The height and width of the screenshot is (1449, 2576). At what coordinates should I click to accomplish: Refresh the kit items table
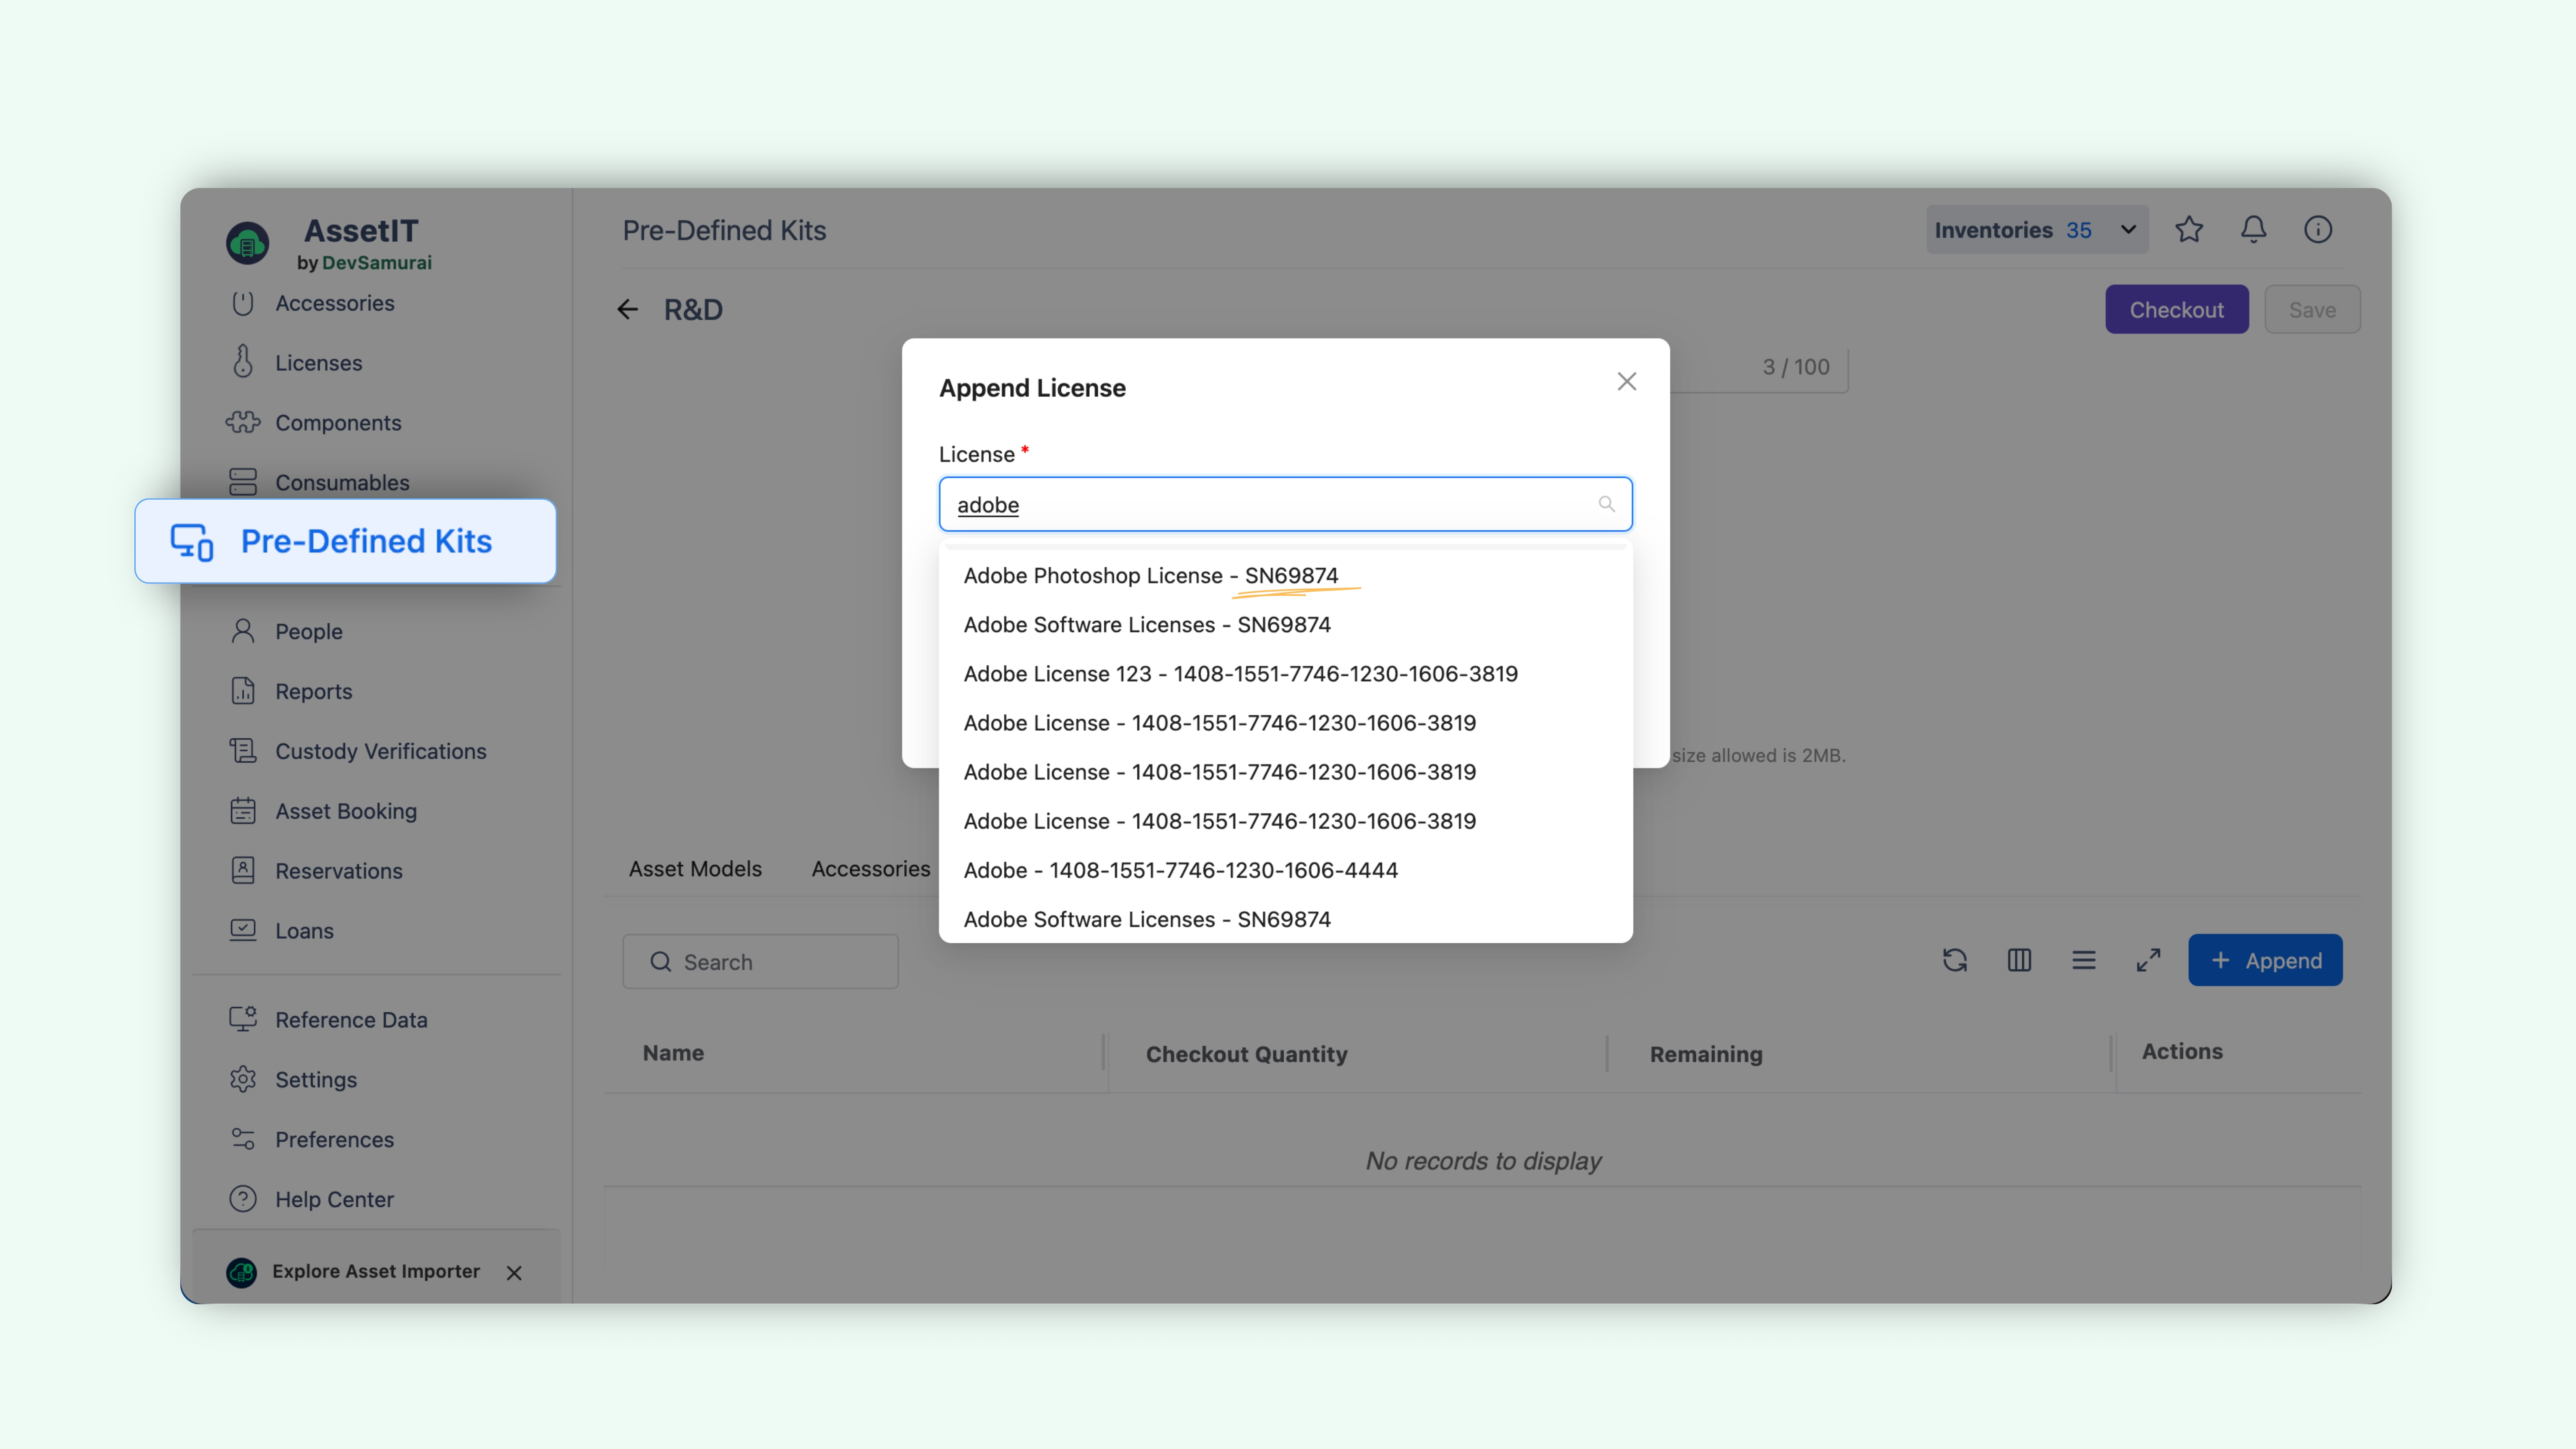(x=1956, y=960)
